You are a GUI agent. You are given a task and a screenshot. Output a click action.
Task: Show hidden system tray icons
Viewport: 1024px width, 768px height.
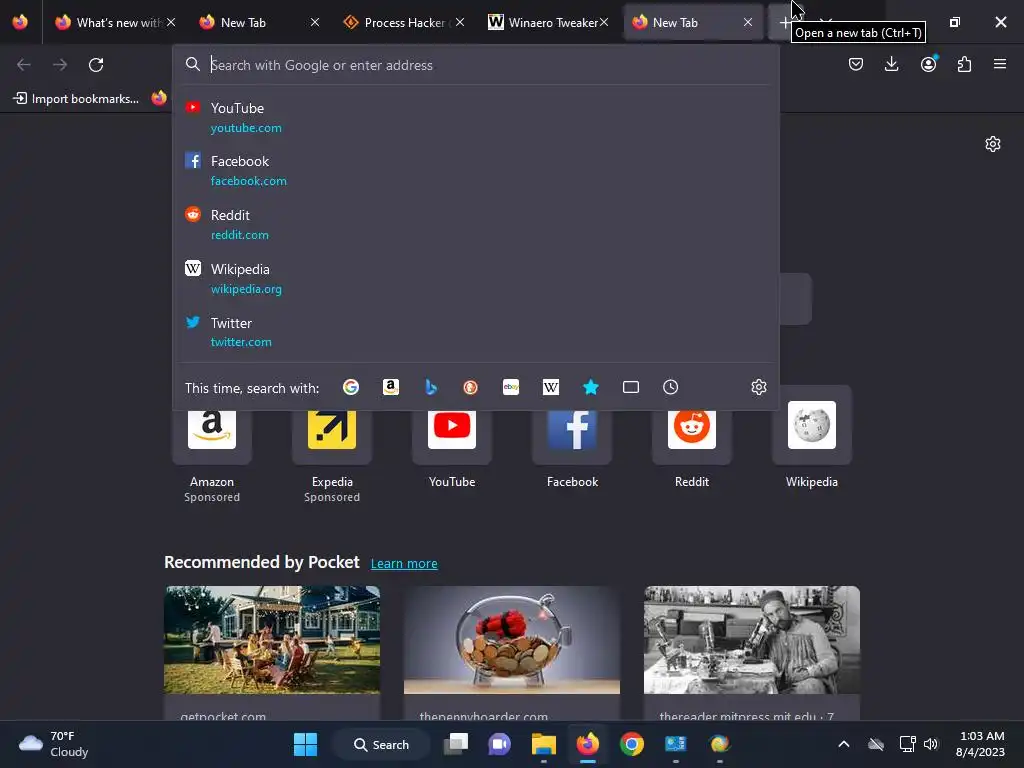(x=844, y=744)
